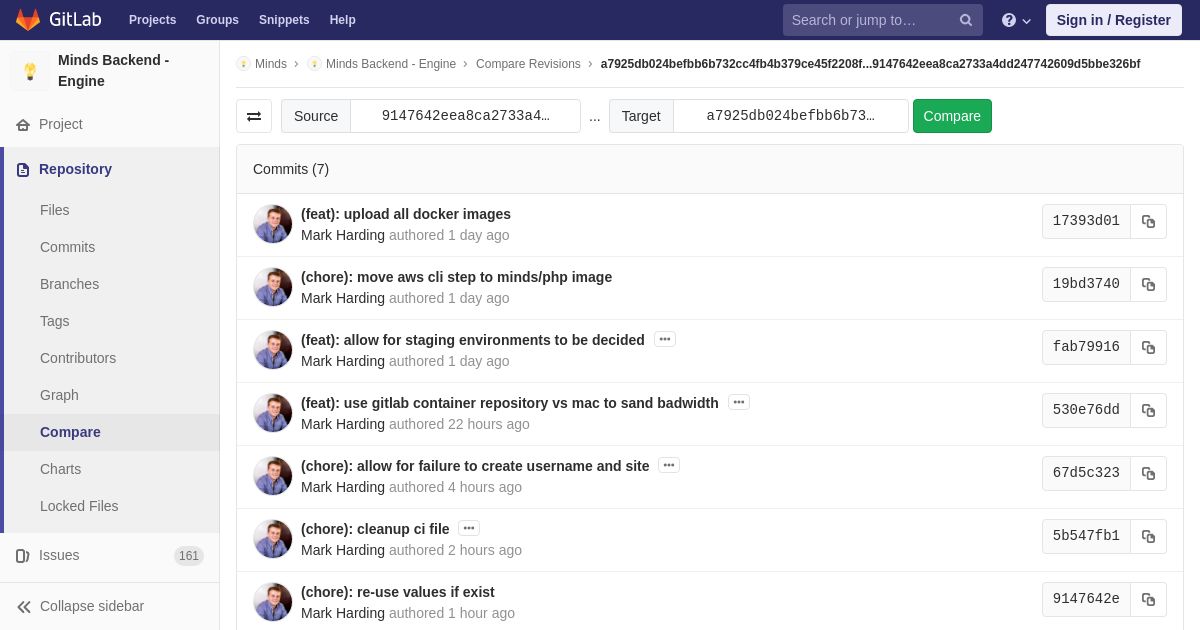Open commit 19bd3740 SHA link

click(1086, 285)
